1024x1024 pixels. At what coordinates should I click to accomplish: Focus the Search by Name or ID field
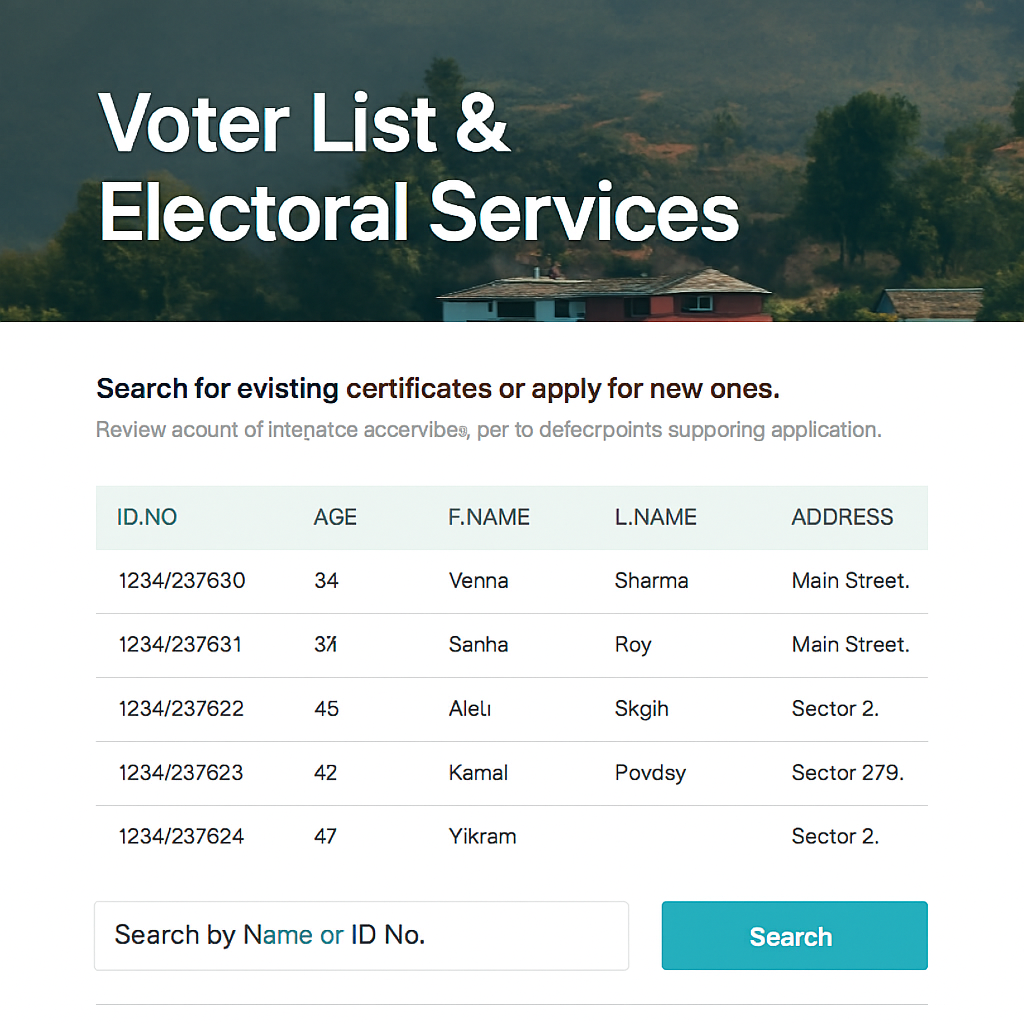coord(361,935)
